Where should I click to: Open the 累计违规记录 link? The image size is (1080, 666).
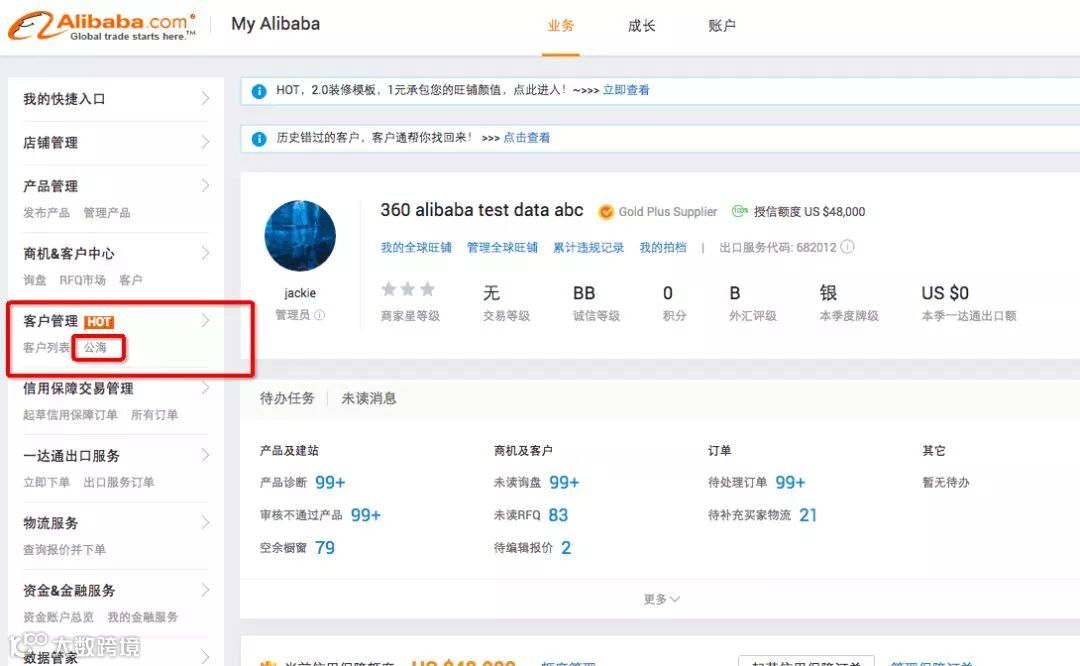coord(588,247)
